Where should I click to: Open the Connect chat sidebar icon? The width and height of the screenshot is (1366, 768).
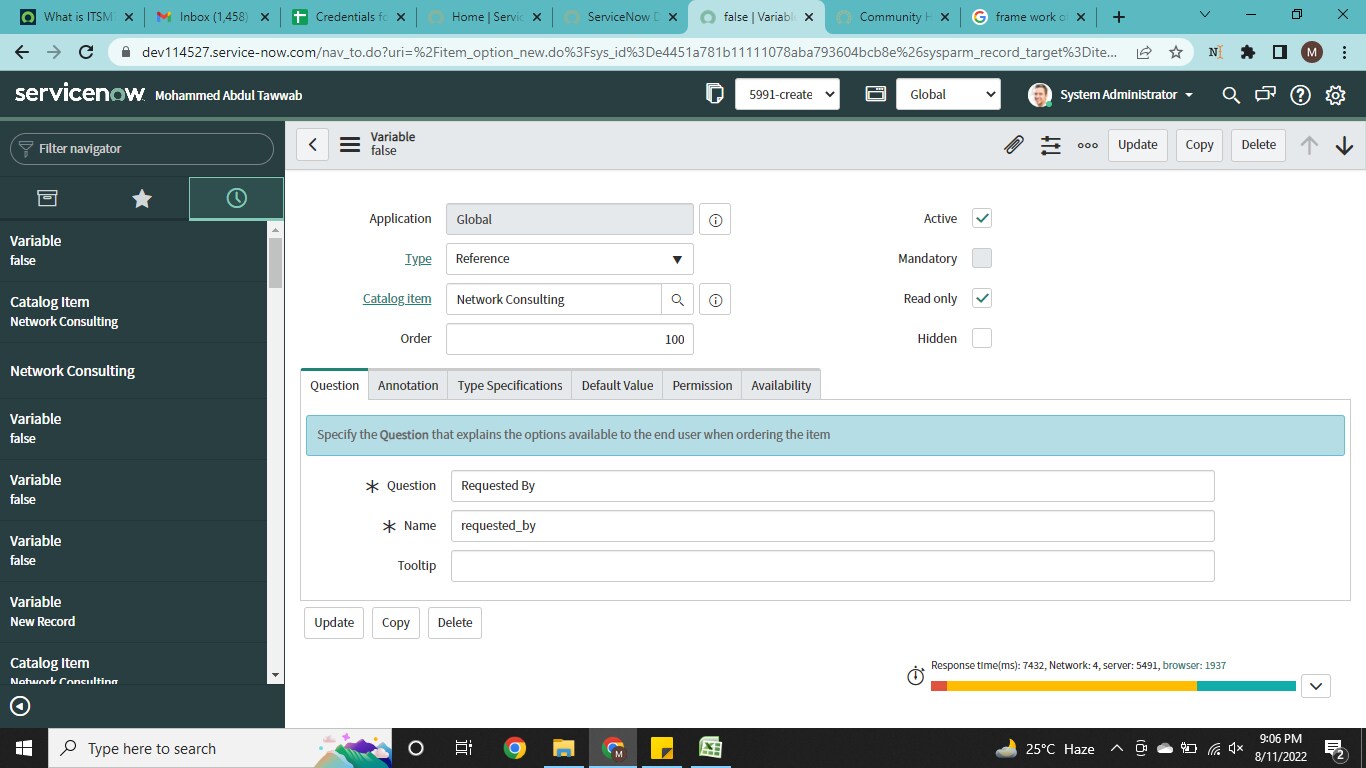tap(1265, 95)
